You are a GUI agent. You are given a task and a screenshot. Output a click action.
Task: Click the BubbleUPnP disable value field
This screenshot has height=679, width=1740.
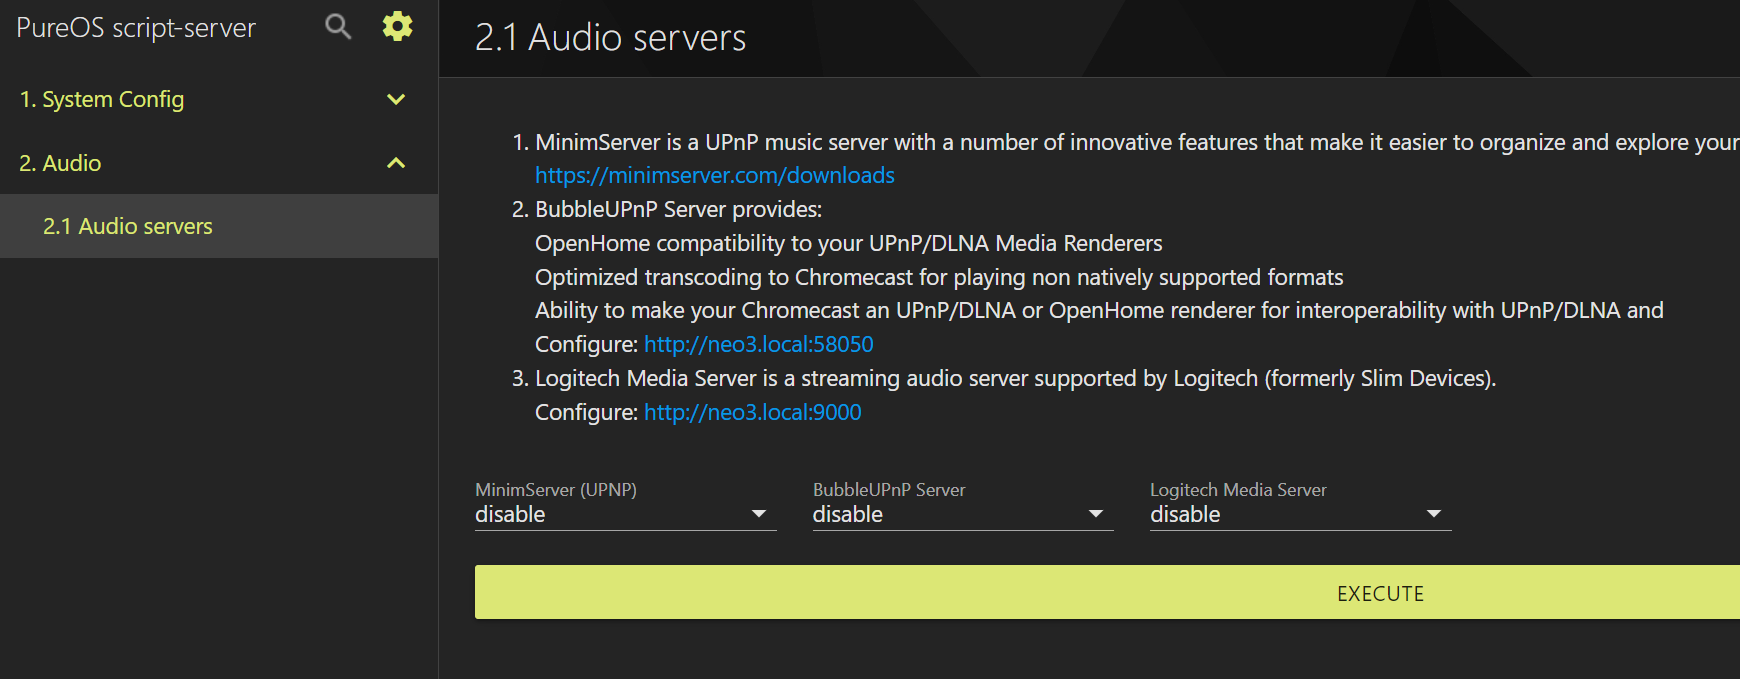963,515
